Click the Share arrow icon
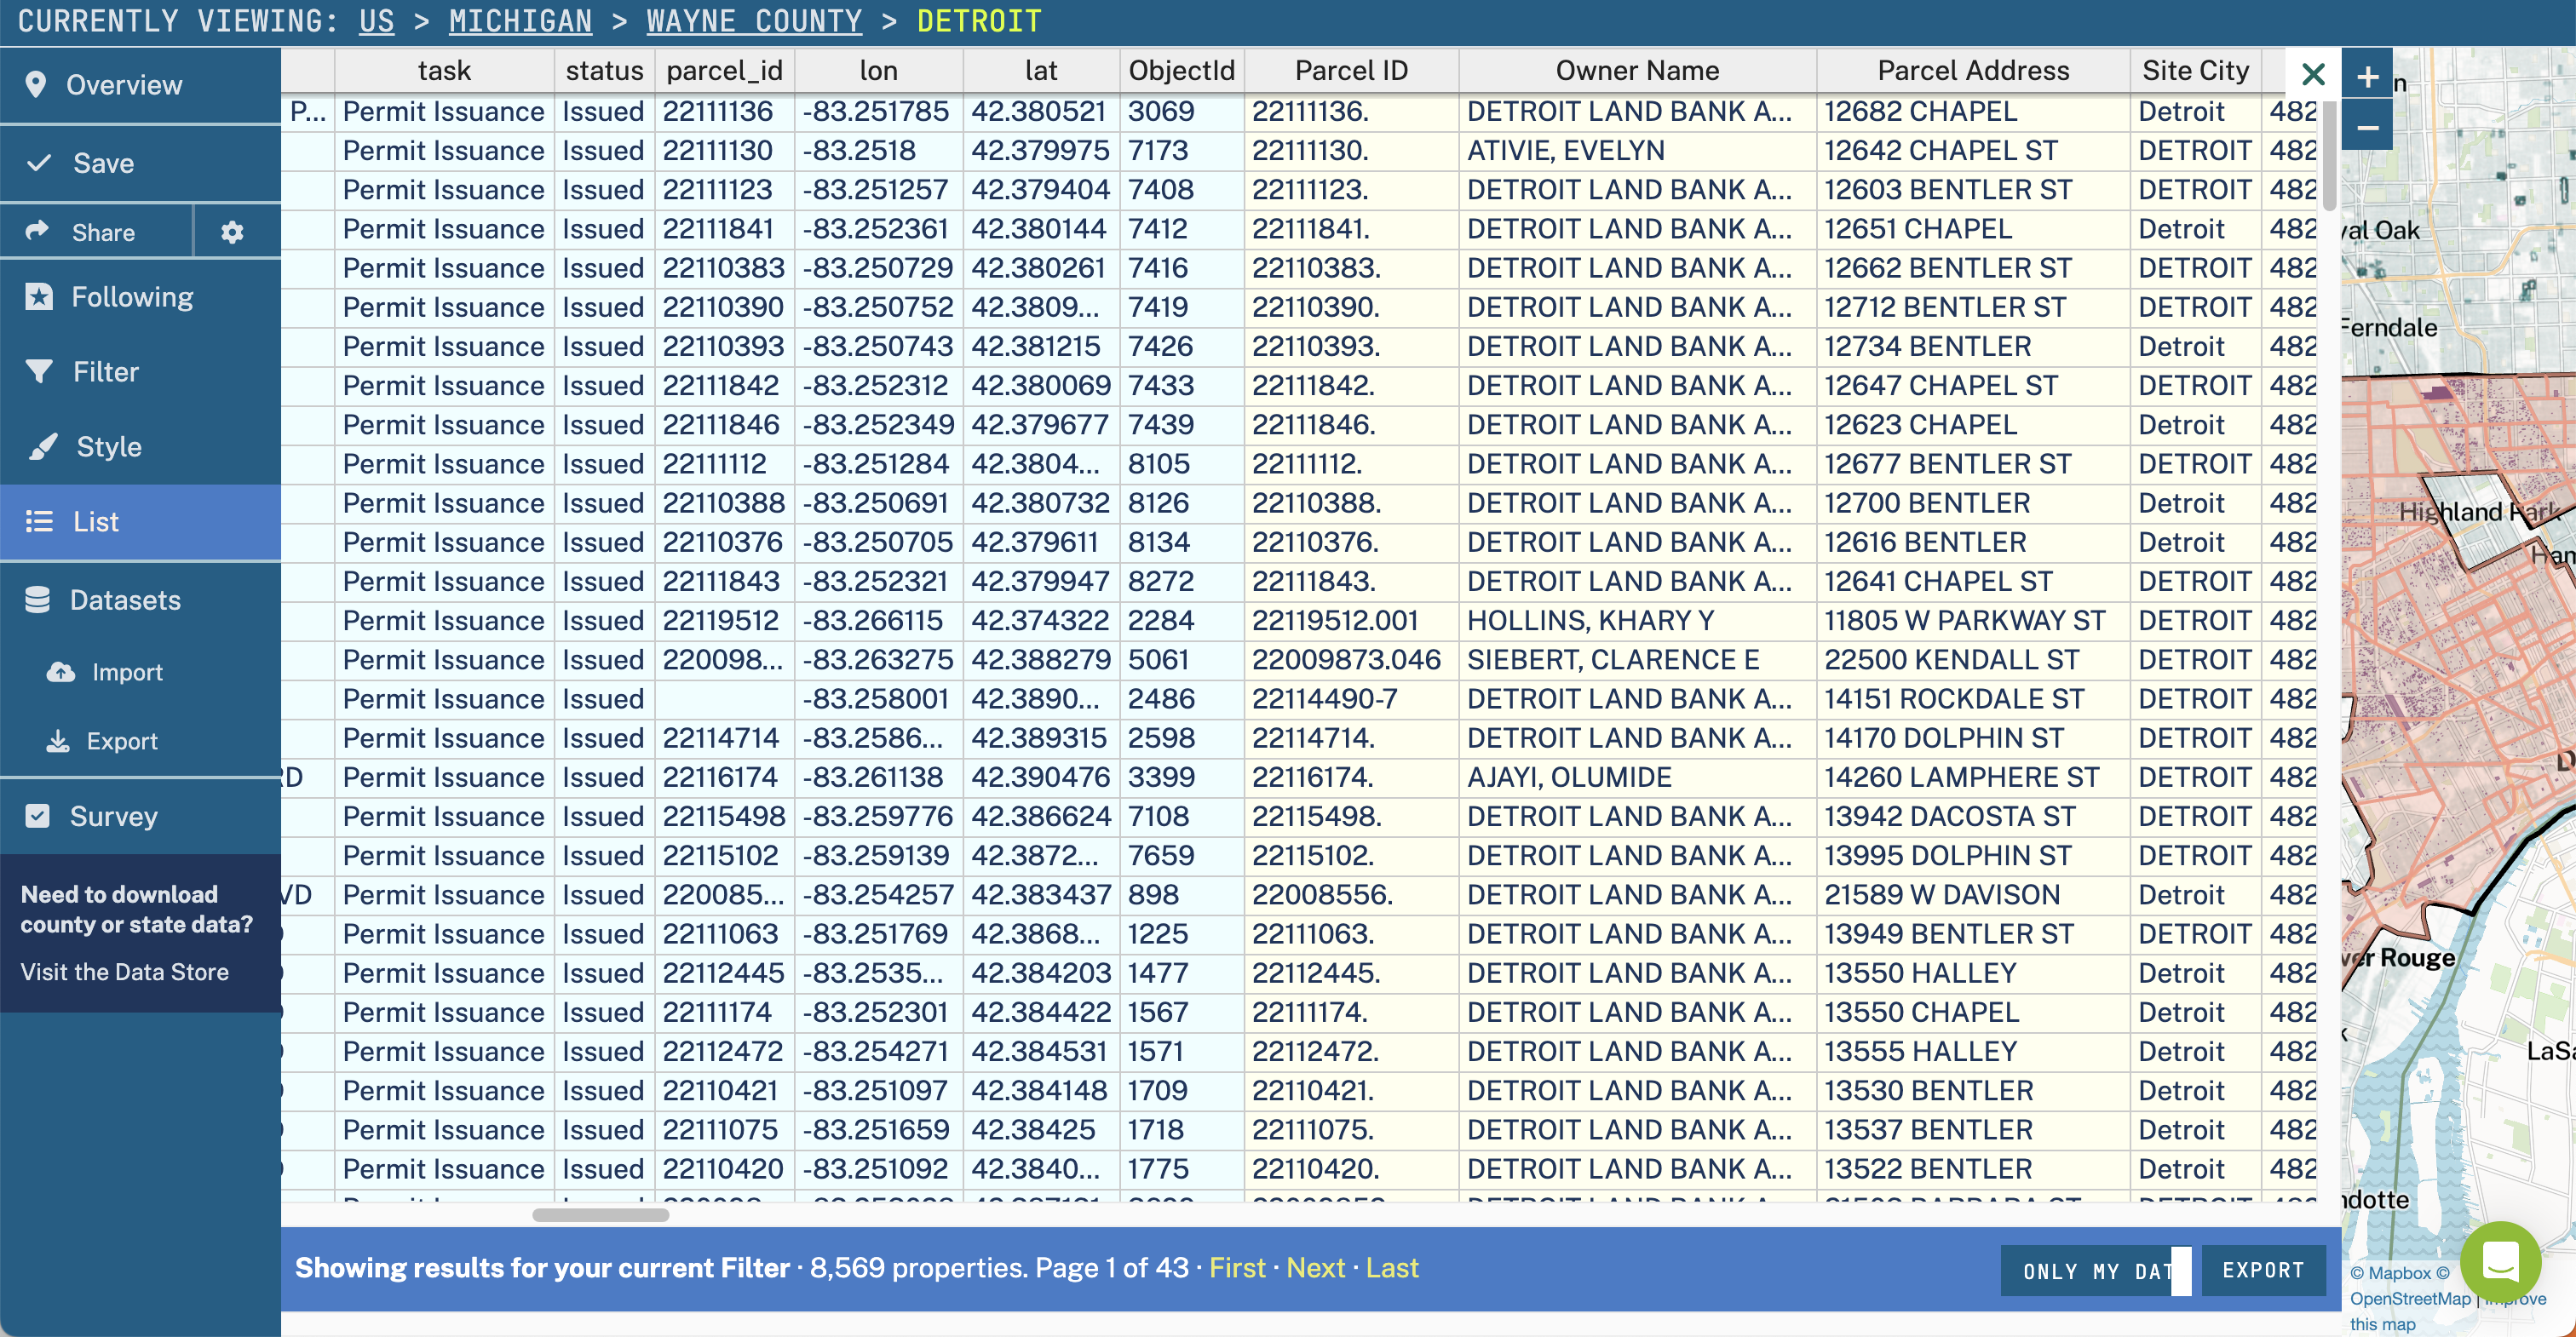The height and width of the screenshot is (1337, 2576). tap(37, 231)
